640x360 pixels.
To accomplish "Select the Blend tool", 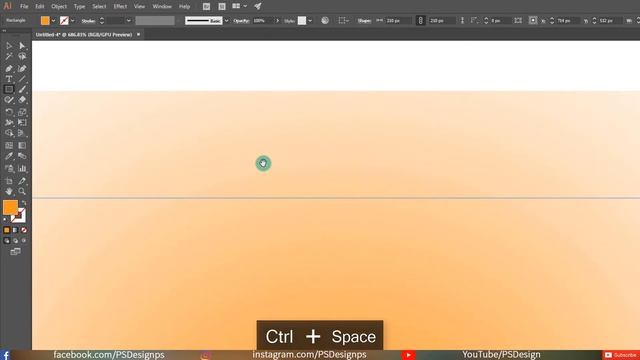I will pyautogui.click(x=22, y=156).
